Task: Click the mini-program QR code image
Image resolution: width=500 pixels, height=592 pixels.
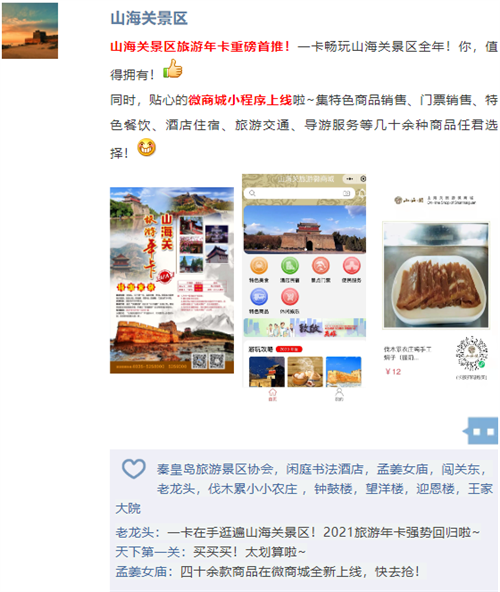Action: tap(471, 354)
